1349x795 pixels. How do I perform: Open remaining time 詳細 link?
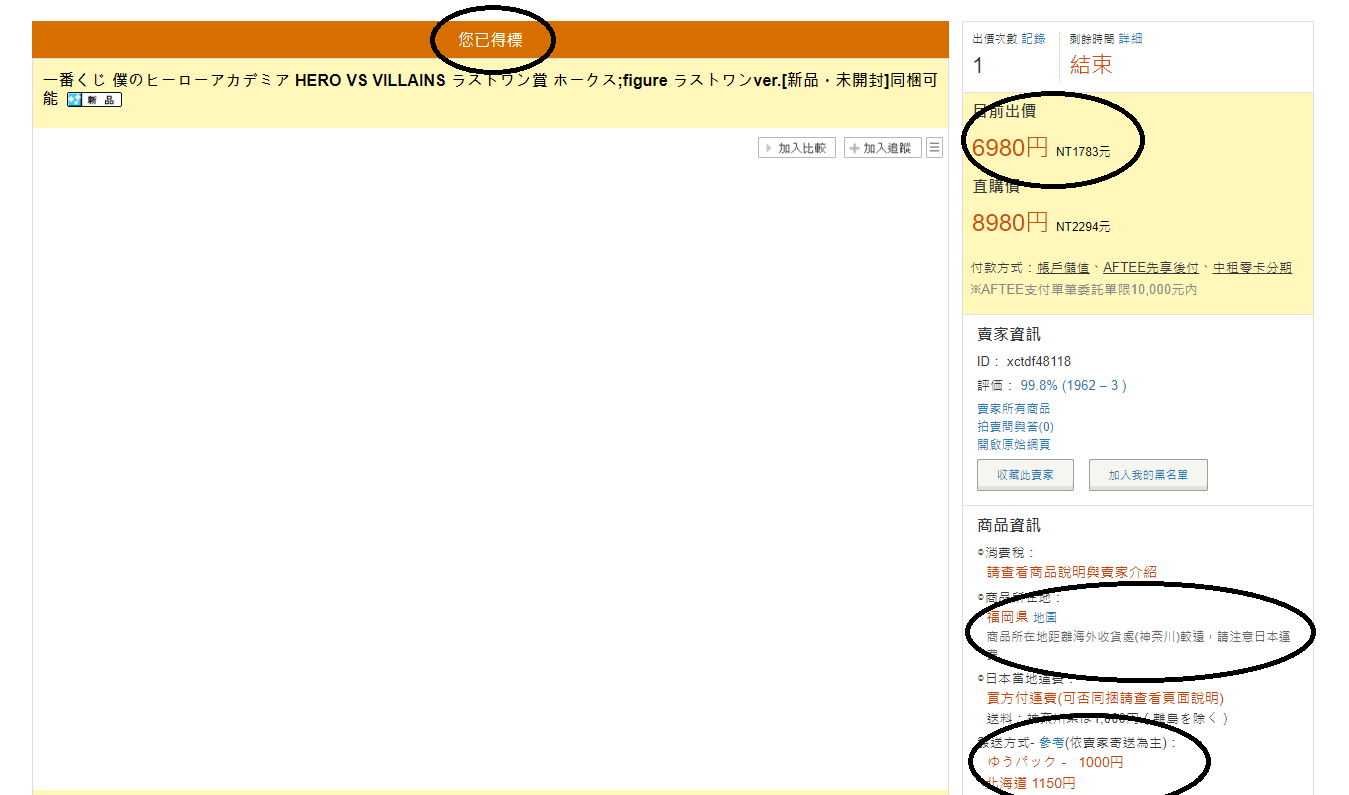pyautogui.click(x=1130, y=39)
